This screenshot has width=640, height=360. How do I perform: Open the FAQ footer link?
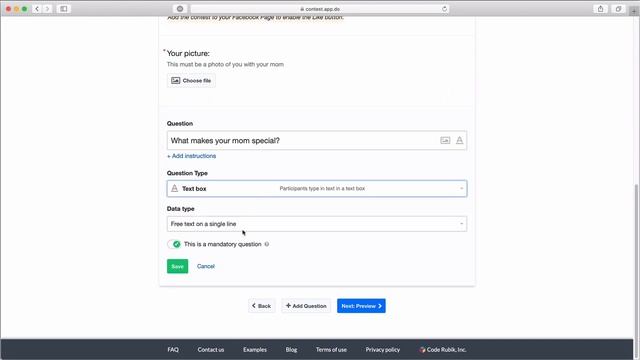tap(173, 350)
